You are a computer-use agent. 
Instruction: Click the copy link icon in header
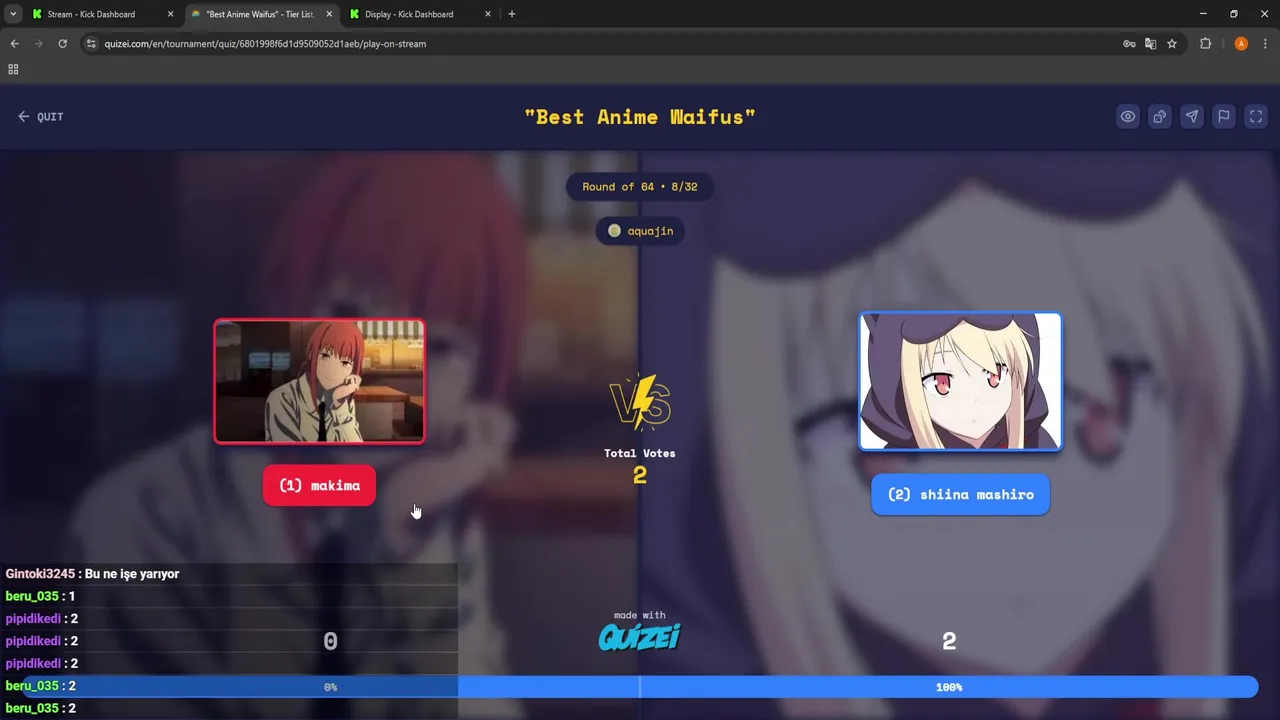1160,117
